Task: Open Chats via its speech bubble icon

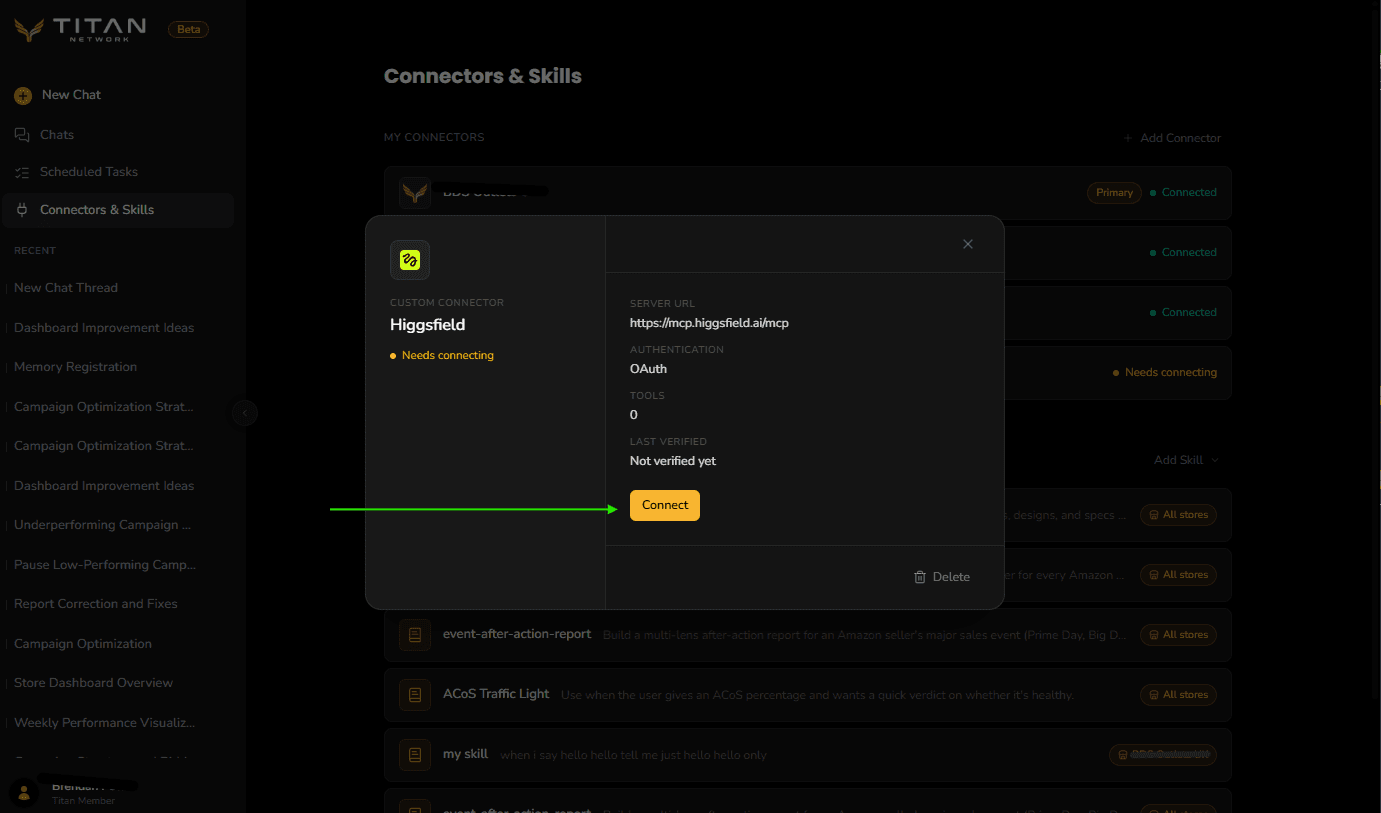Action: pos(22,135)
